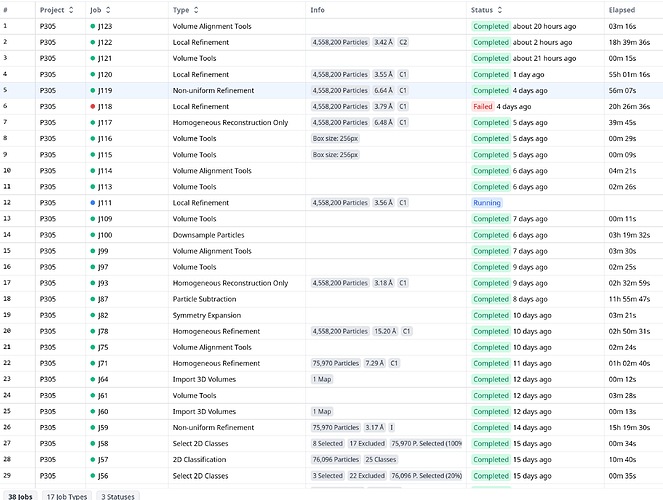The image size is (663, 500).
Task: Click the green status dot for J122
Action: click(93, 42)
